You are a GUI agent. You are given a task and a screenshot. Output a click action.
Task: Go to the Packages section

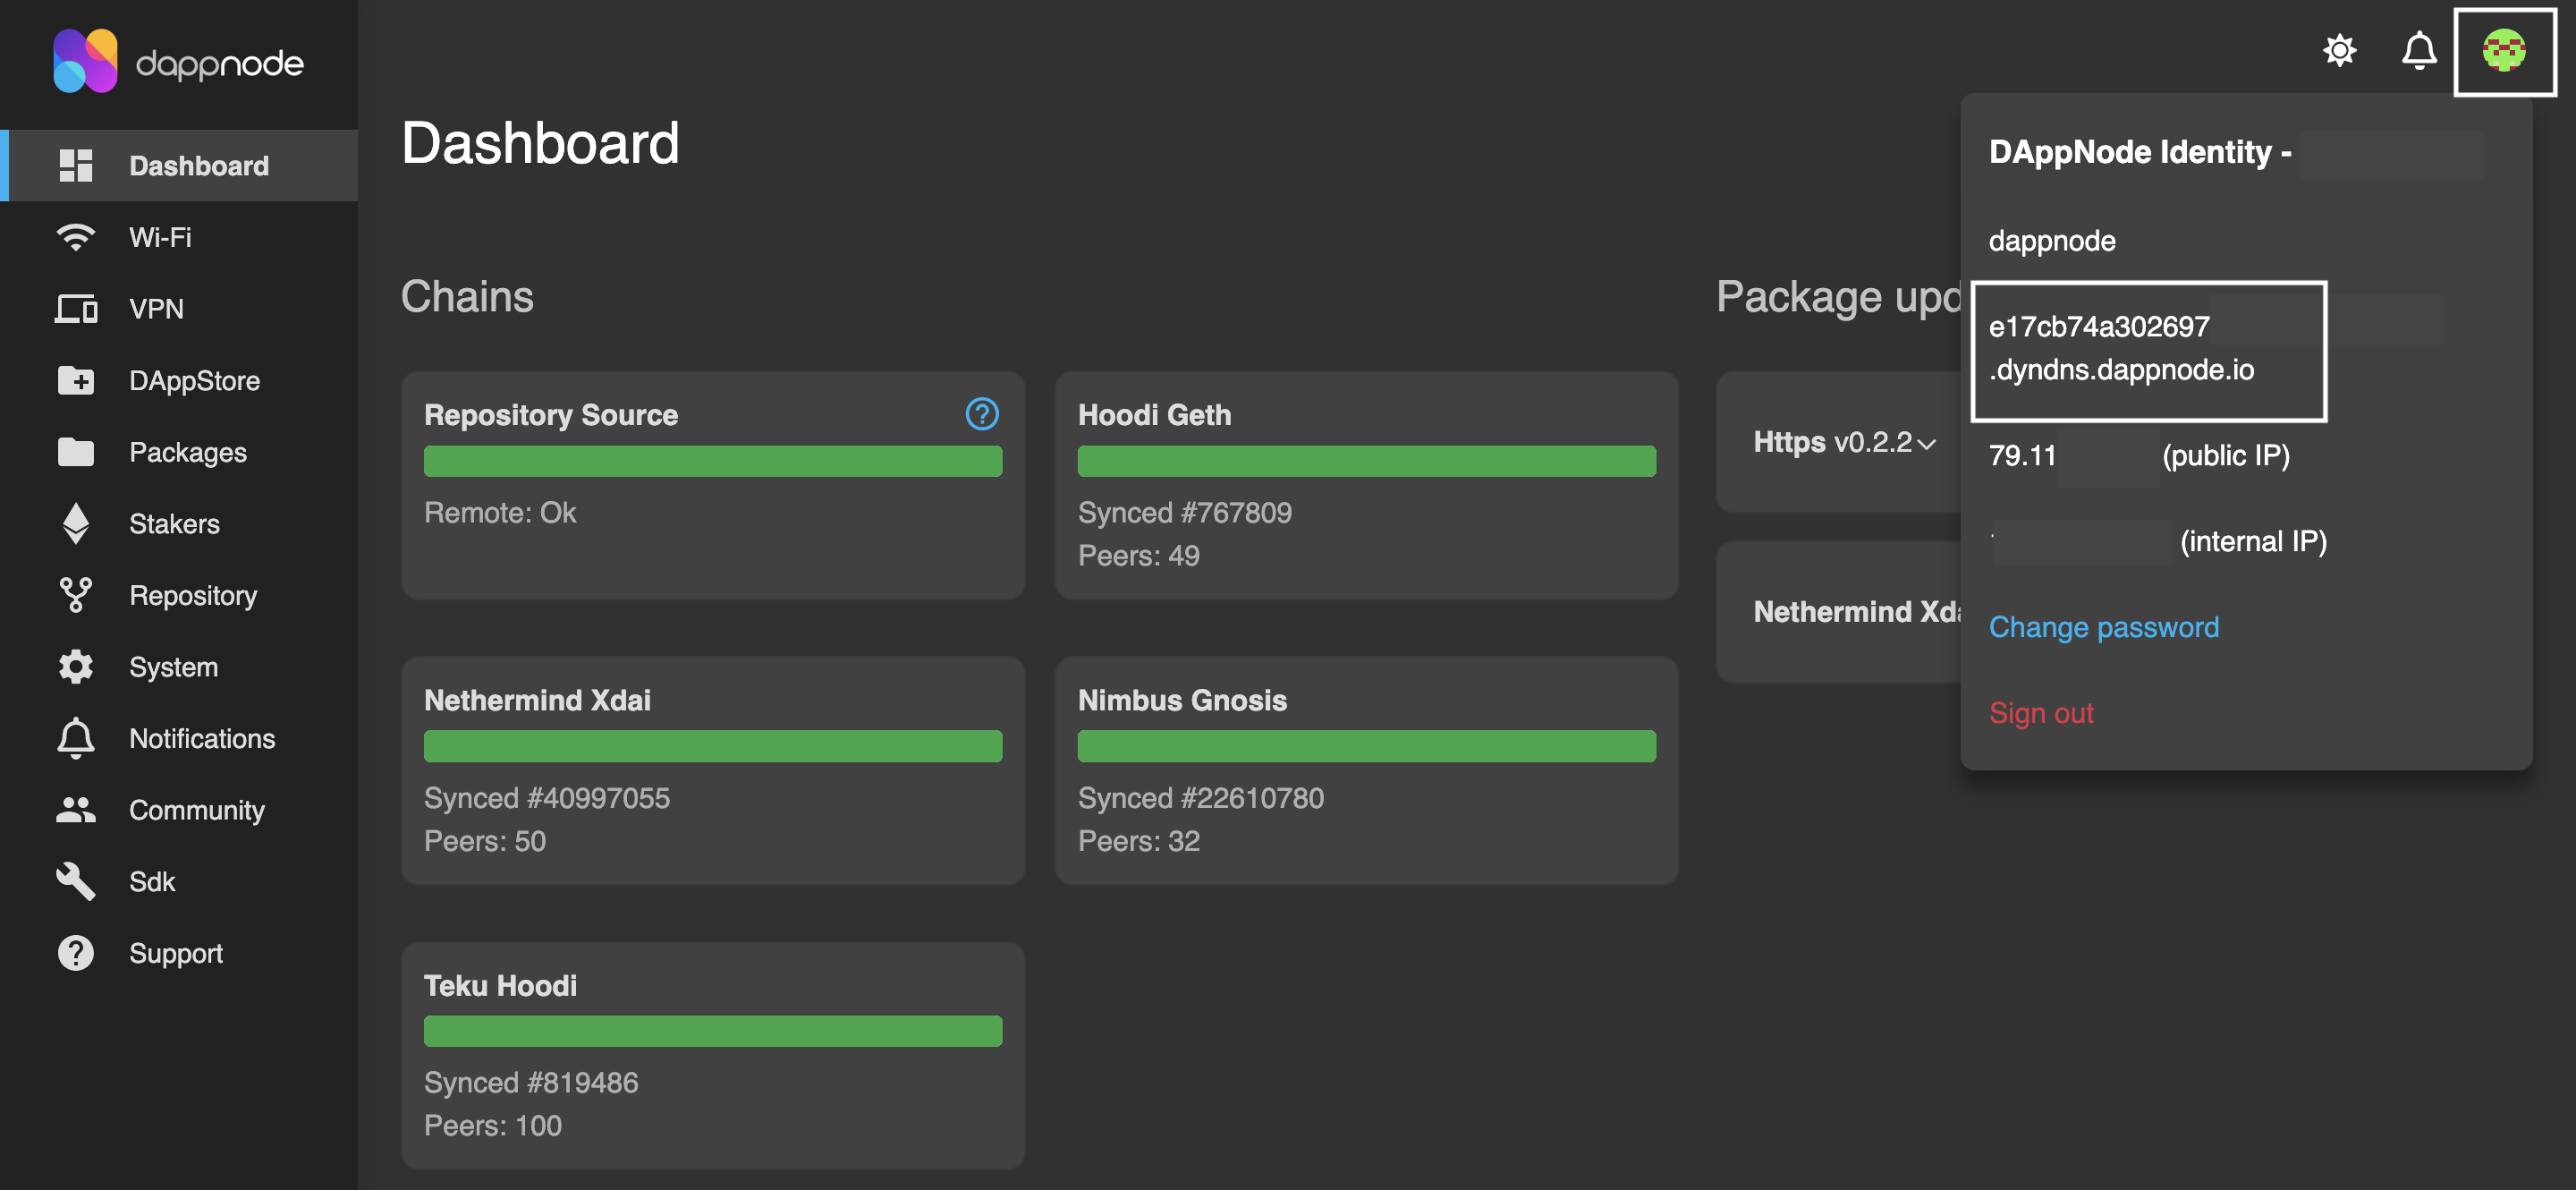pos(187,452)
